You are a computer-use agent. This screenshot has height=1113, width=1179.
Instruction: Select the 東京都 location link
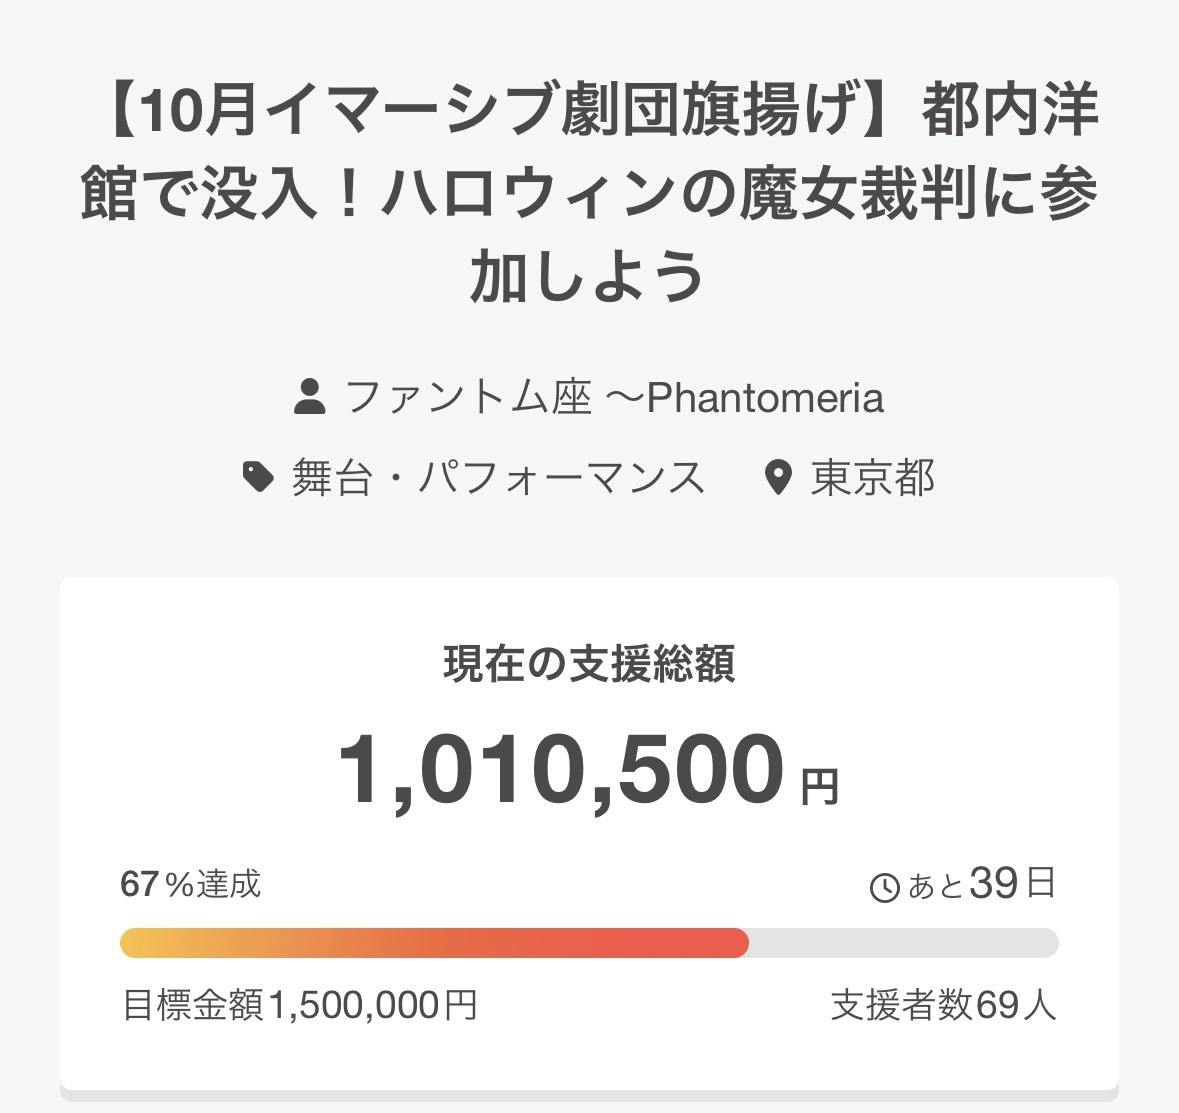pyautogui.click(x=872, y=477)
